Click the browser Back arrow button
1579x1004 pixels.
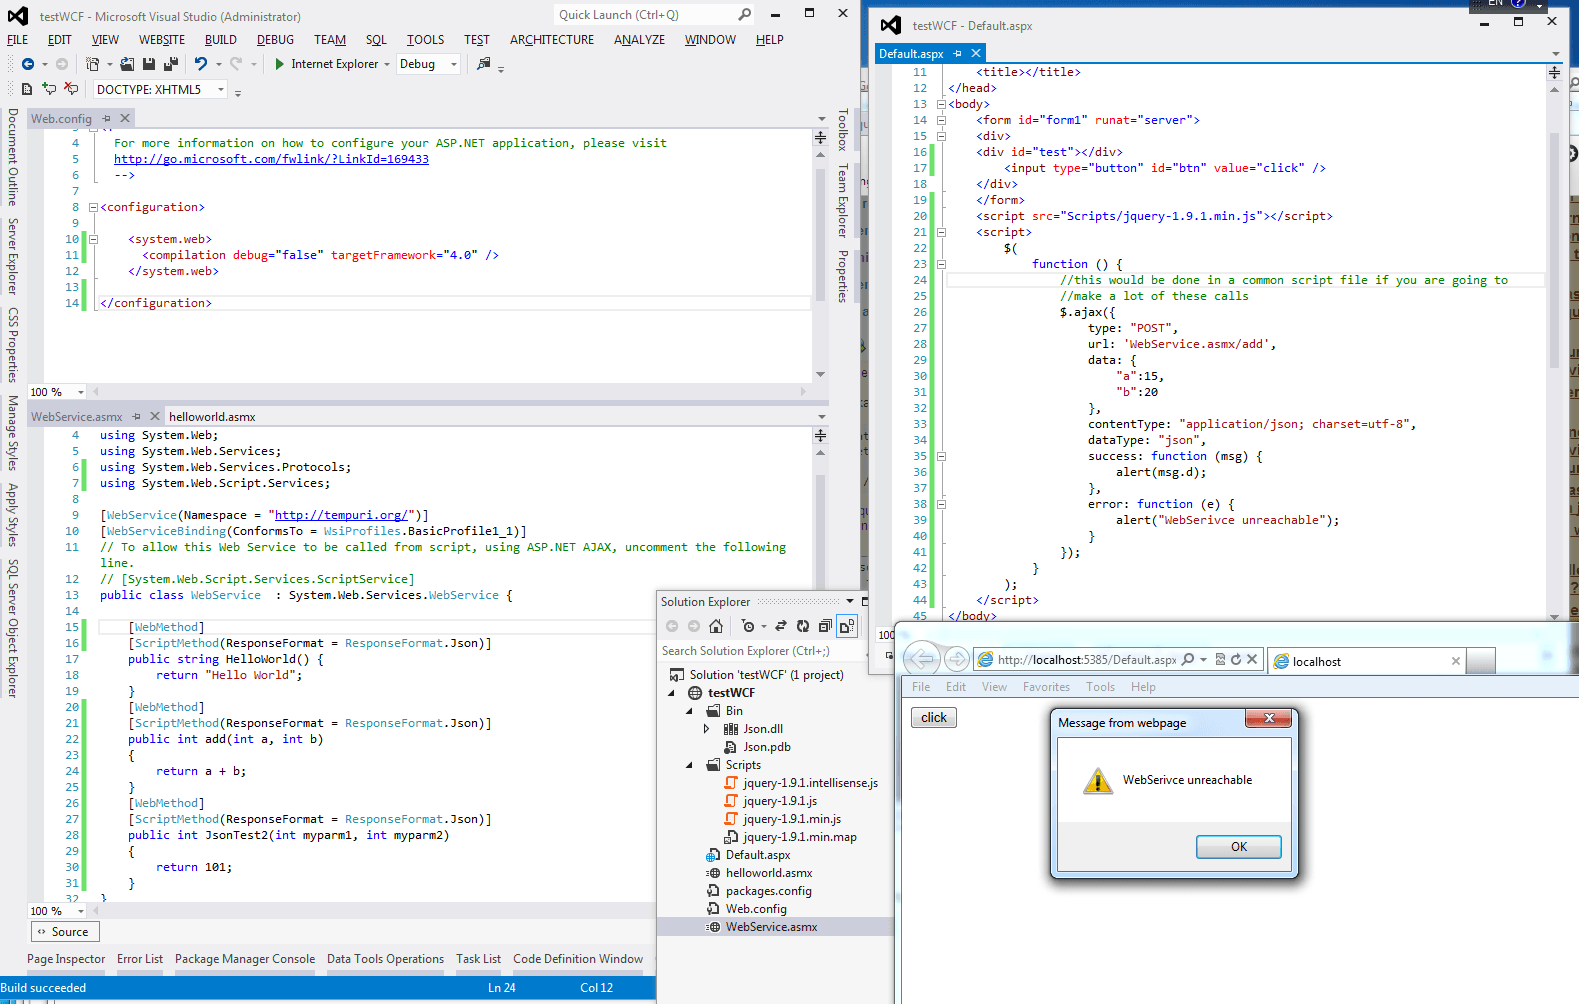pyautogui.click(x=922, y=659)
